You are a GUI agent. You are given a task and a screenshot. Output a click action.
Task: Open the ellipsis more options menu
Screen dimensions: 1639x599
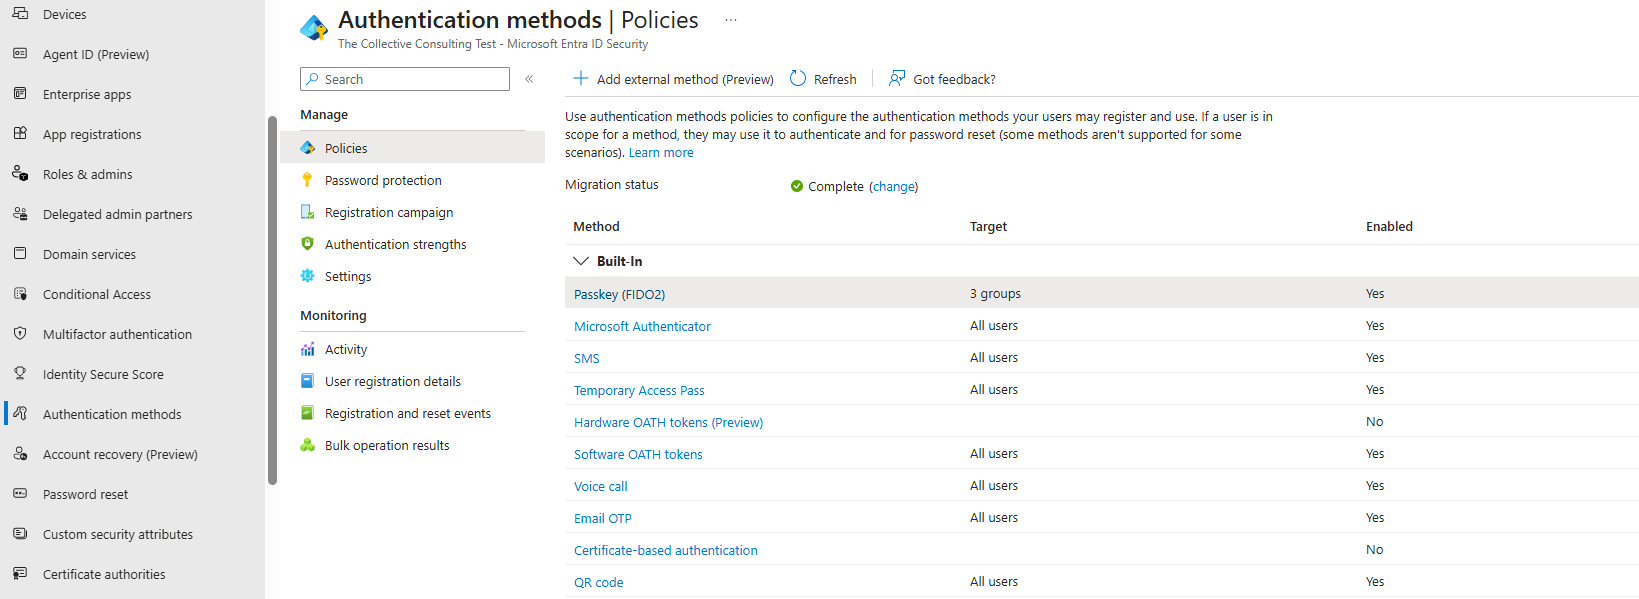pyautogui.click(x=731, y=20)
